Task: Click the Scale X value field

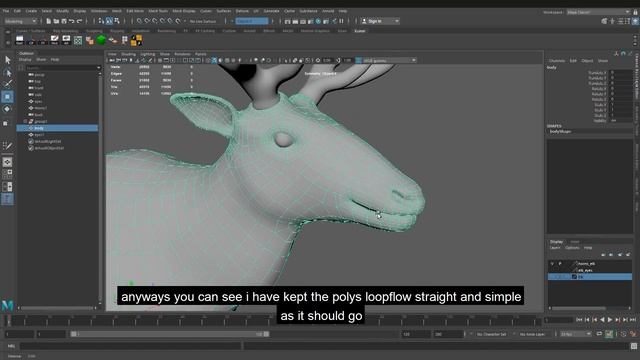Action: click(621, 104)
